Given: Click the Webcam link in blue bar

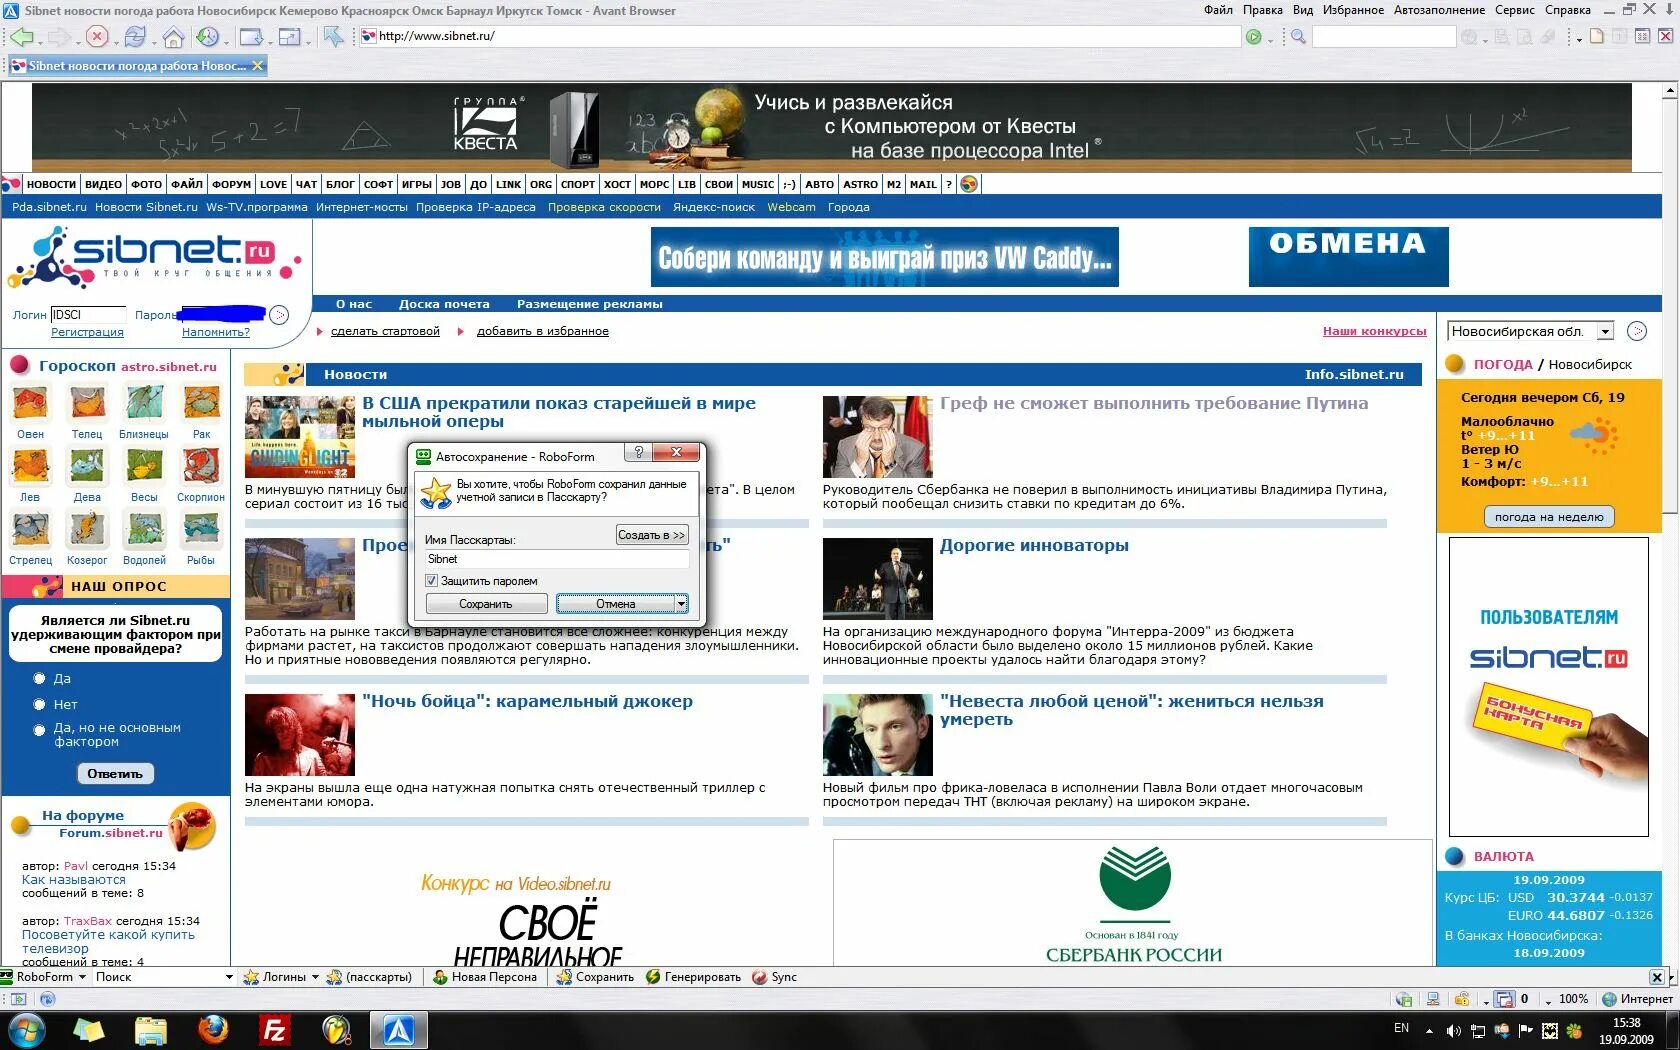Looking at the screenshot, I should pos(791,207).
